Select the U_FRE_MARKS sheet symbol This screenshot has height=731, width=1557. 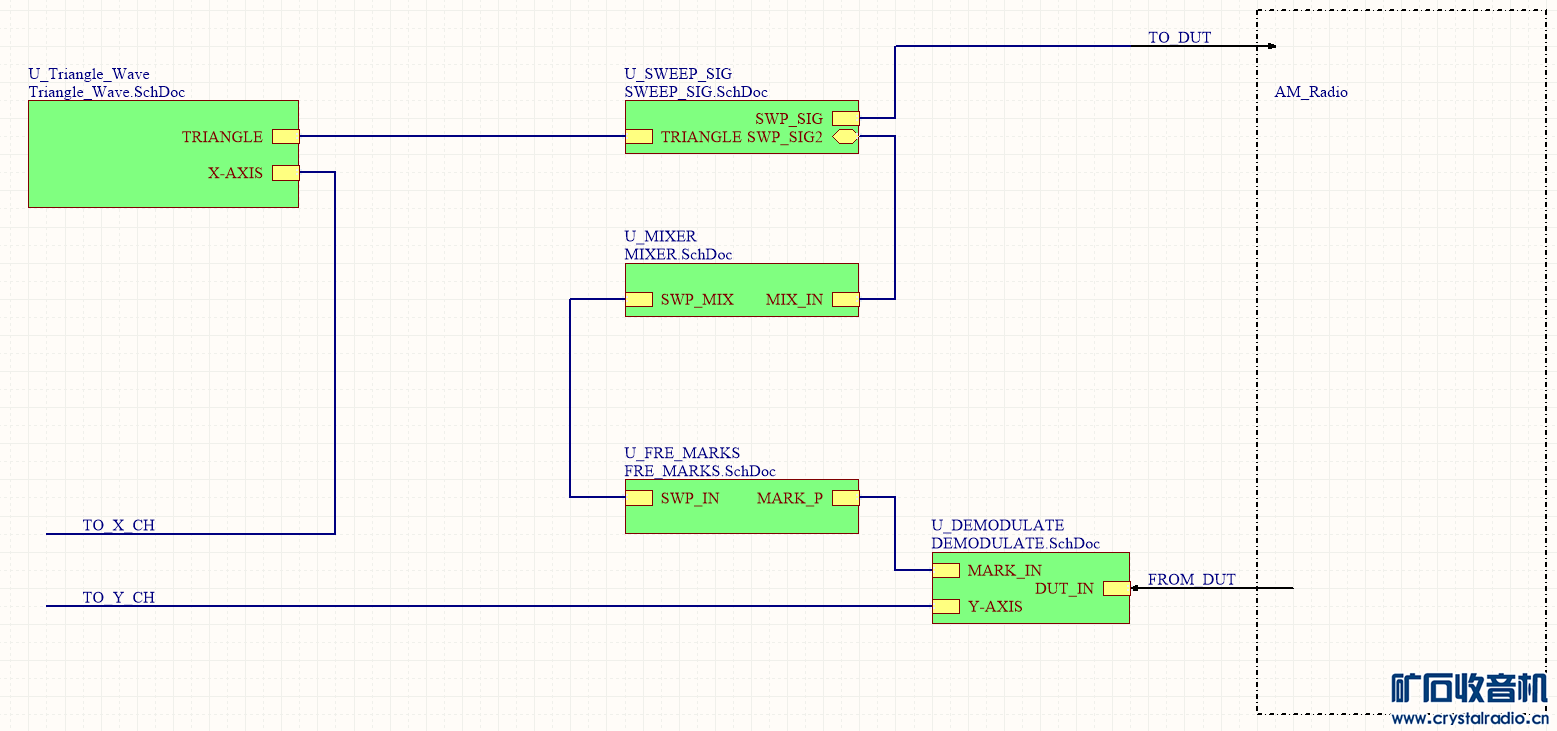coord(741,506)
